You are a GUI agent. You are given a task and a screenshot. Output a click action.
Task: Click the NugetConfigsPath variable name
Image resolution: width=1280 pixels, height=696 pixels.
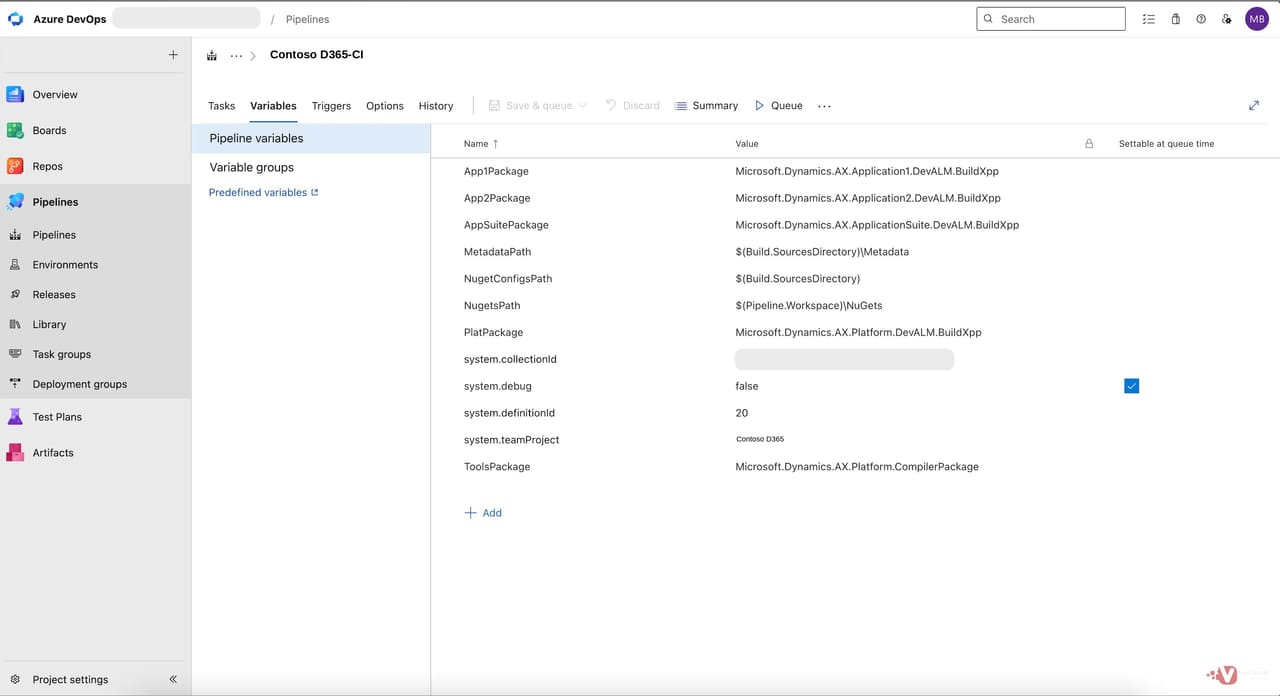508,279
